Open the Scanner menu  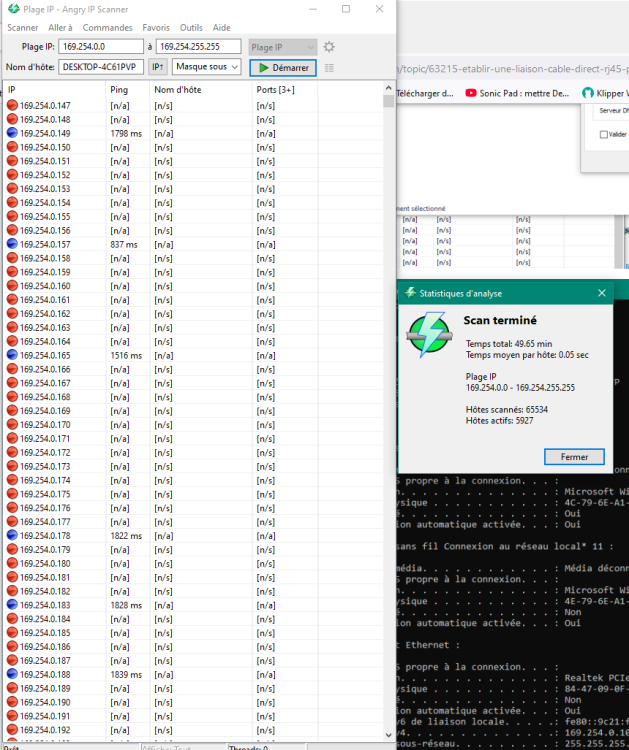coord(22,28)
